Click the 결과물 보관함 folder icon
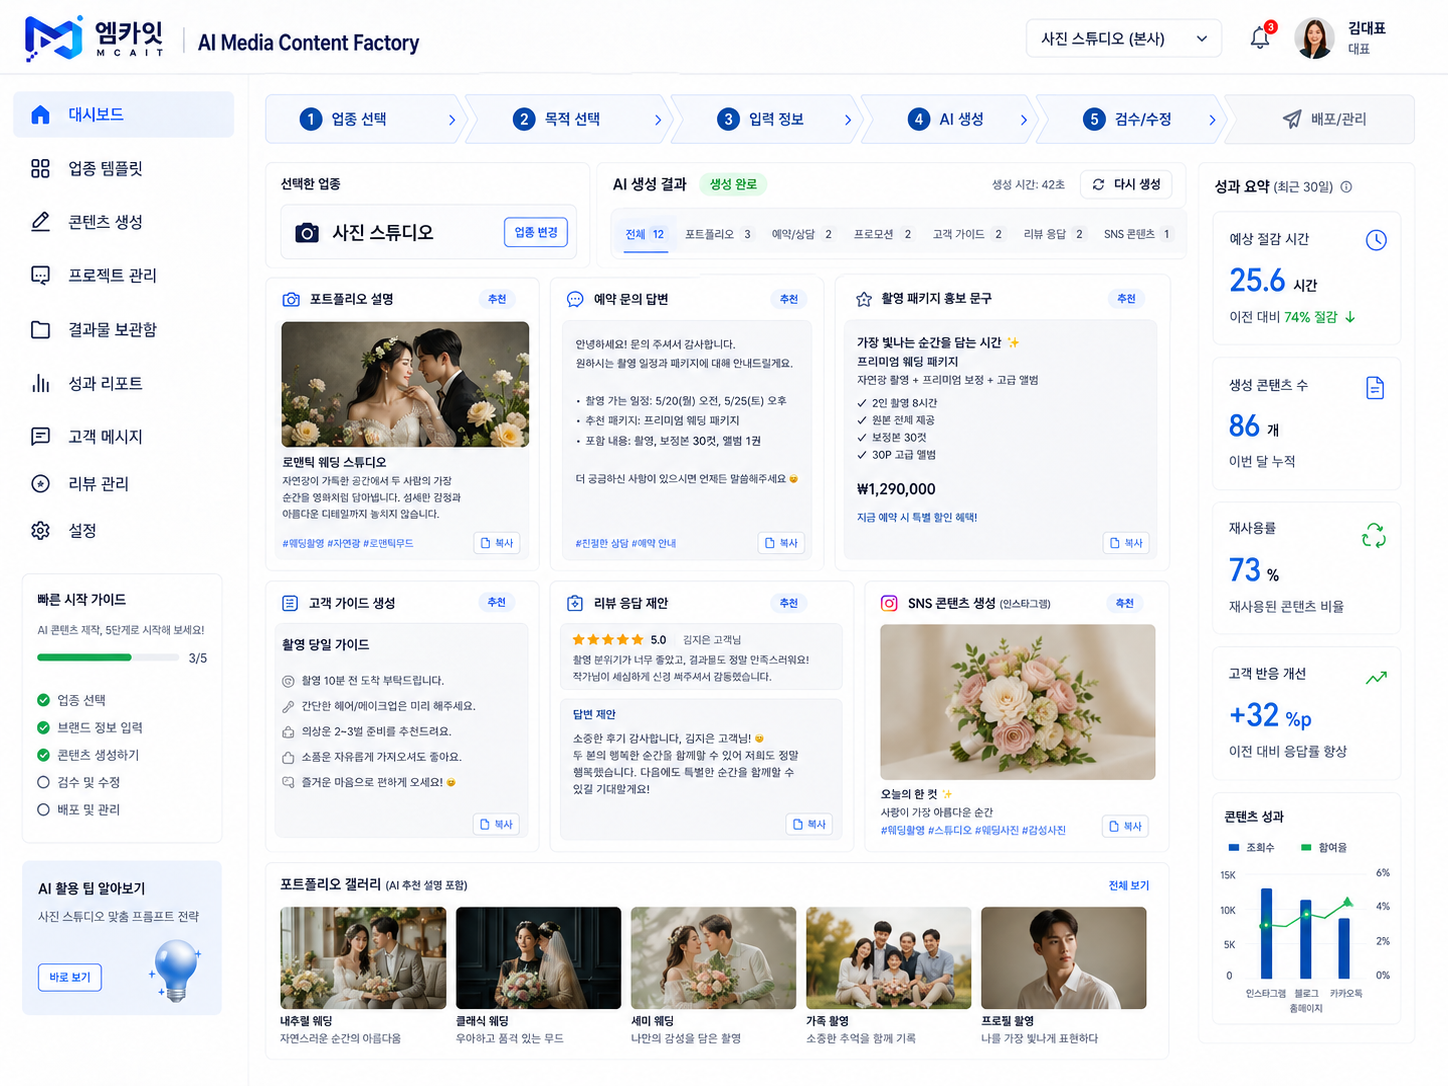The height and width of the screenshot is (1086, 1448). point(40,329)
